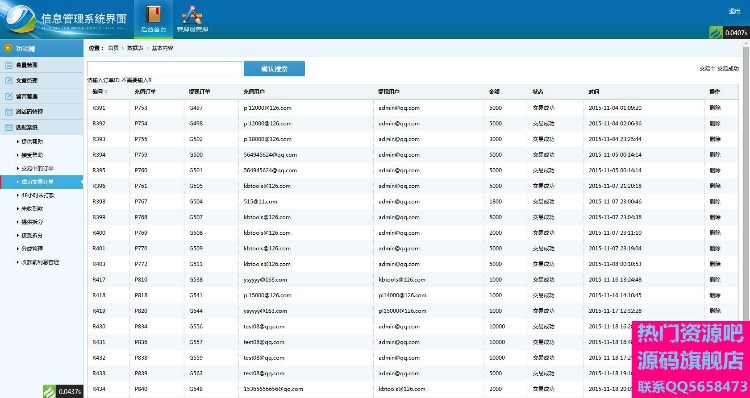Click admin@qq.com in the R391 row
750x398 pixels.
click(x=399, y=108)
